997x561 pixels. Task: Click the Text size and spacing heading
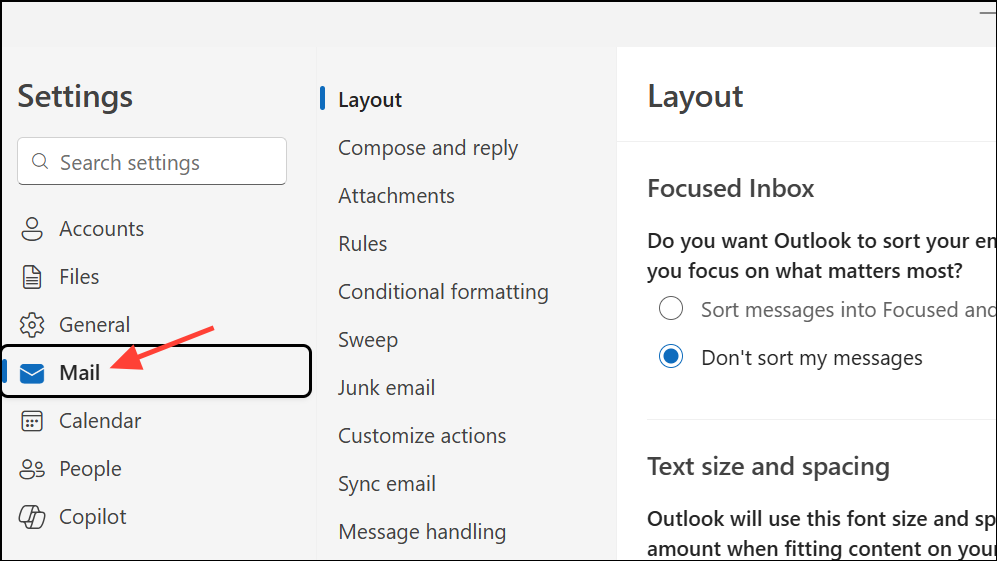pyautogui.click(x=768, y=467)
